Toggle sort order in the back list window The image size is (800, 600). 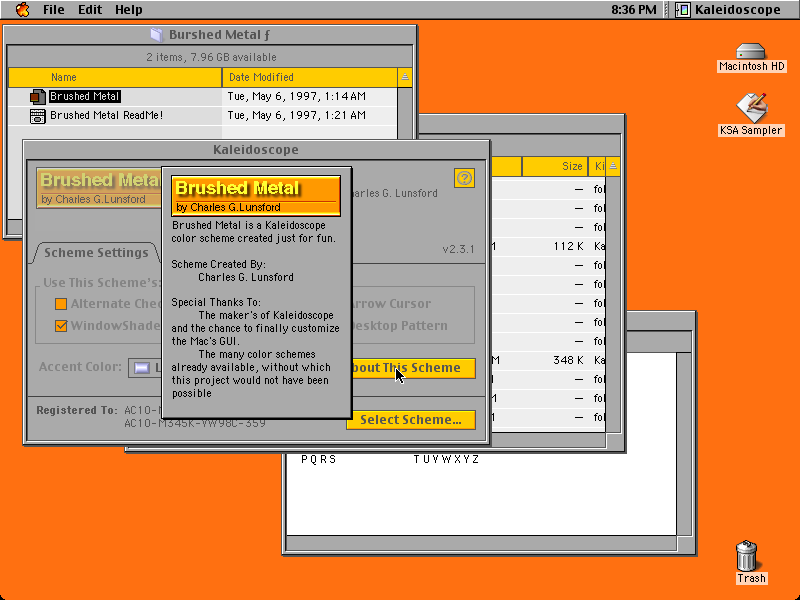(x=613, y=166)
